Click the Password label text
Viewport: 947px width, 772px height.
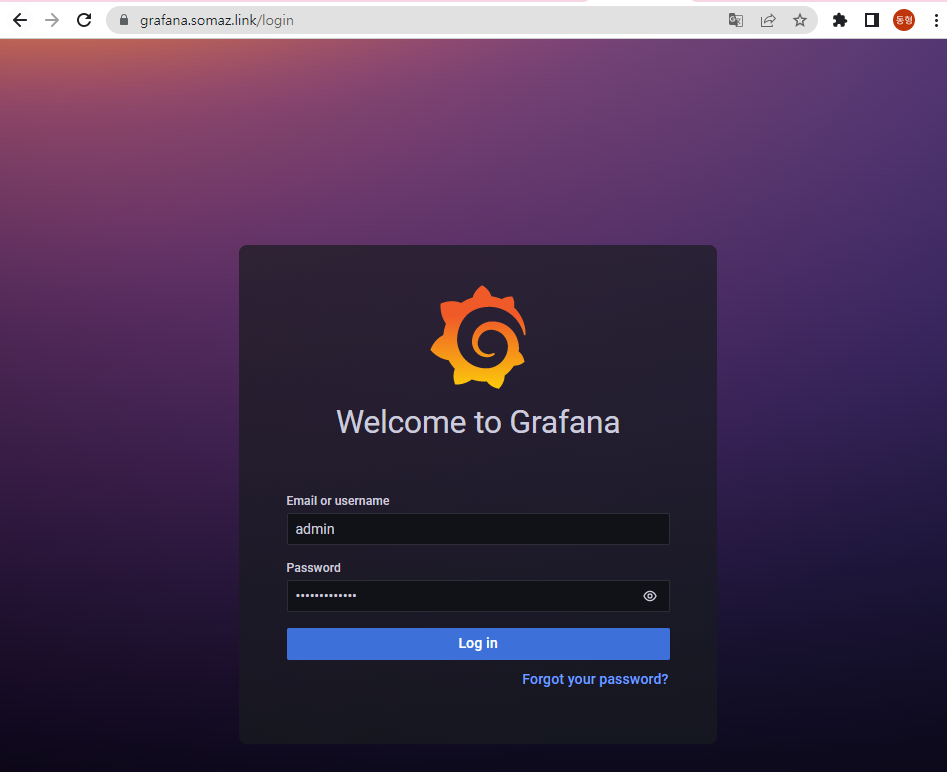click(313, 568)
